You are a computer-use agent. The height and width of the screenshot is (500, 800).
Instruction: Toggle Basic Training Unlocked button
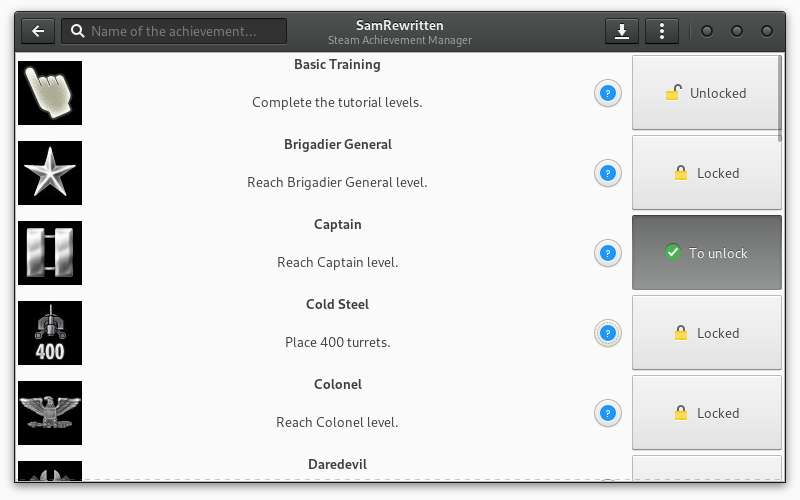click(x=707, y=93)
